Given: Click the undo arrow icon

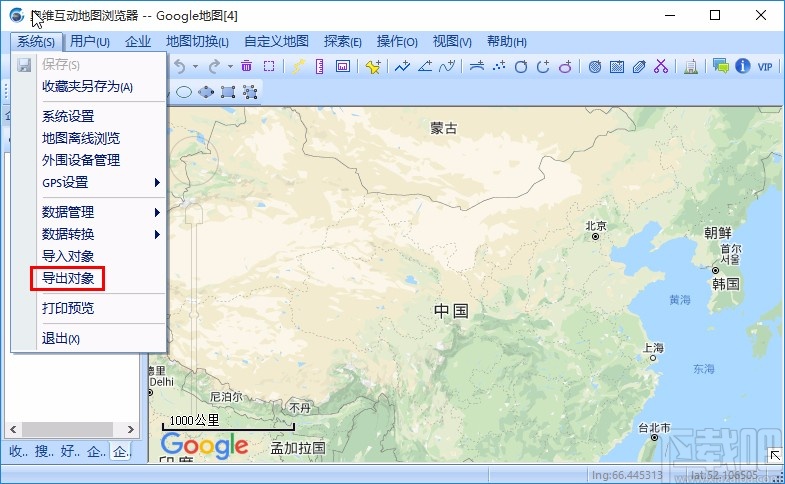Looking at the screenshot, I should click(x=180, y=66).
